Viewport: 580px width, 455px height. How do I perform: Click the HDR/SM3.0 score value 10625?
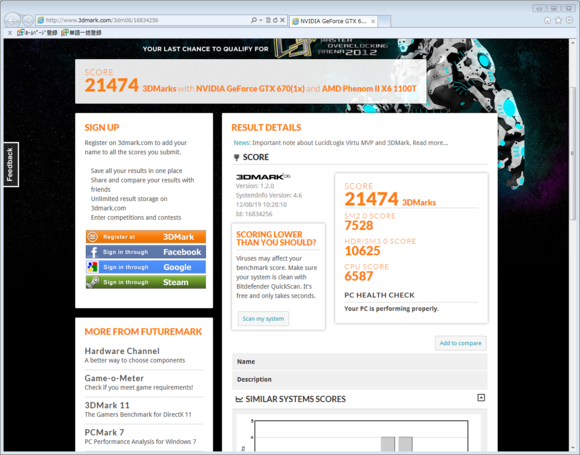pos(362,251)
